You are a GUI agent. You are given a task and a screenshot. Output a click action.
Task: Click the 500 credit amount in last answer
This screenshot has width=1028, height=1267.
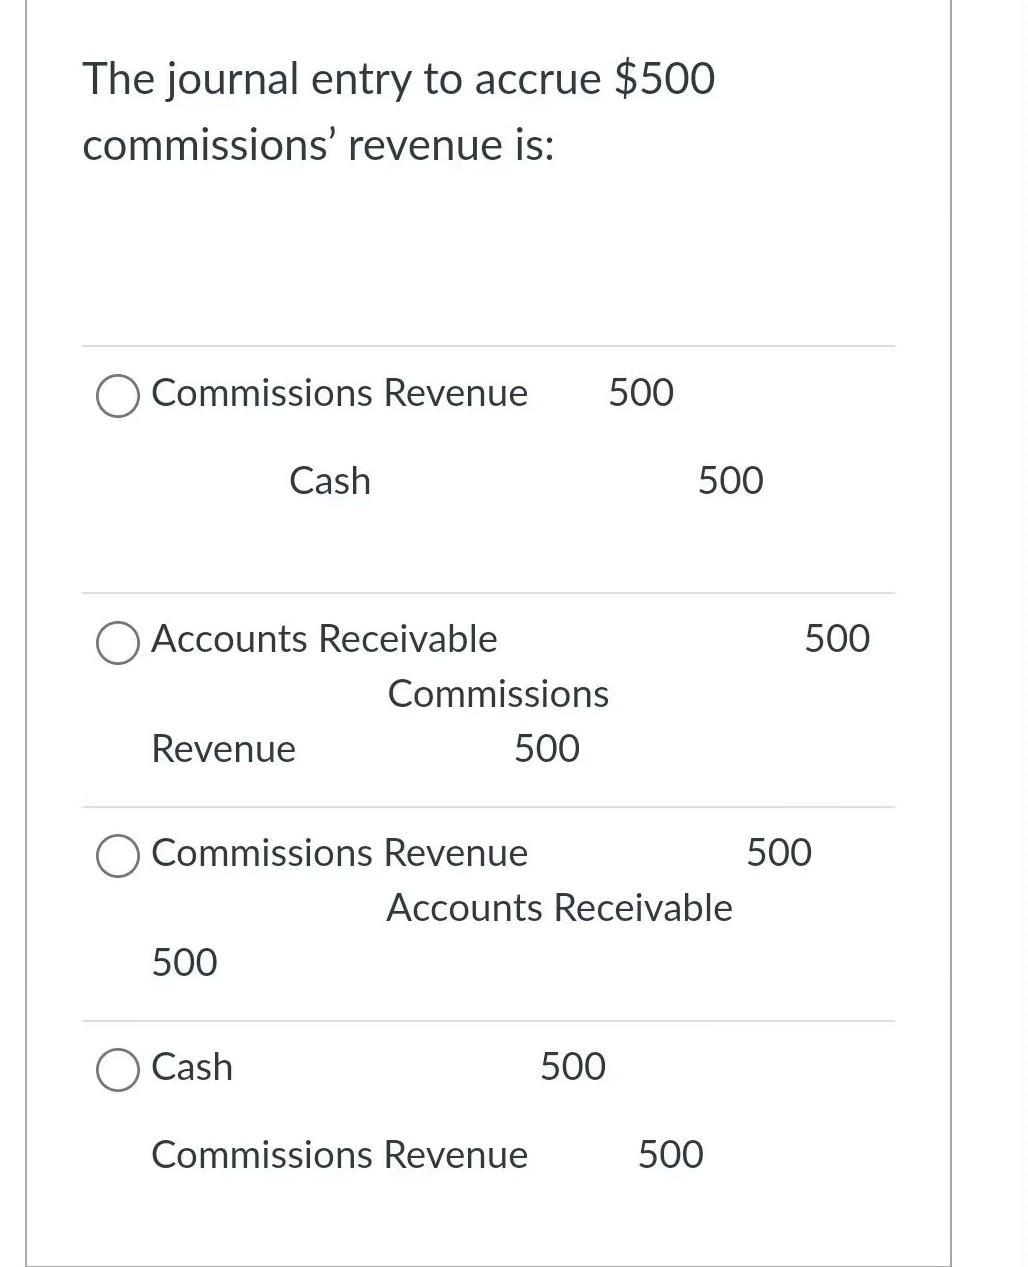(671, 1155)
